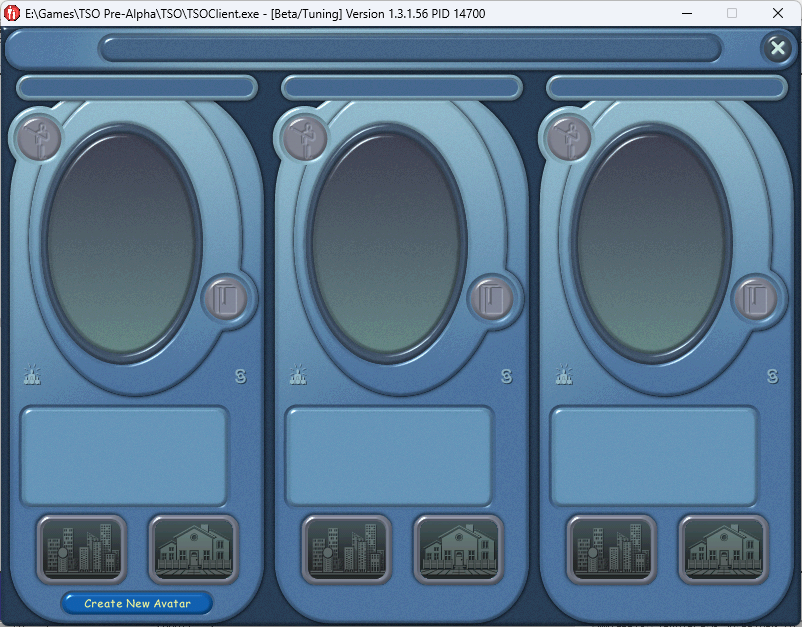Click the house button in the first slot
The width and height of the screenshot is (802, 627).
tap(193, 550)
